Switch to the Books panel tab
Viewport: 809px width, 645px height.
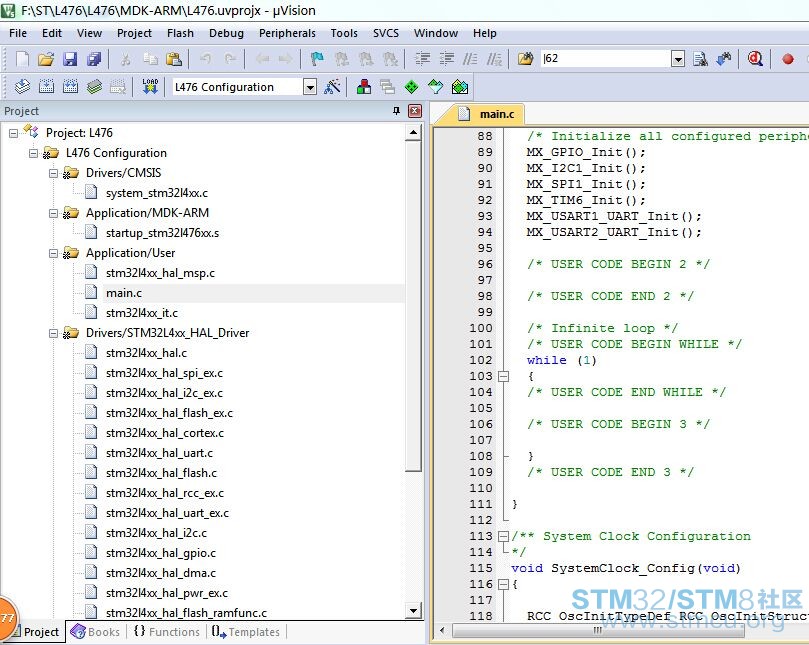pyautogui.click(x=95, y=632)
